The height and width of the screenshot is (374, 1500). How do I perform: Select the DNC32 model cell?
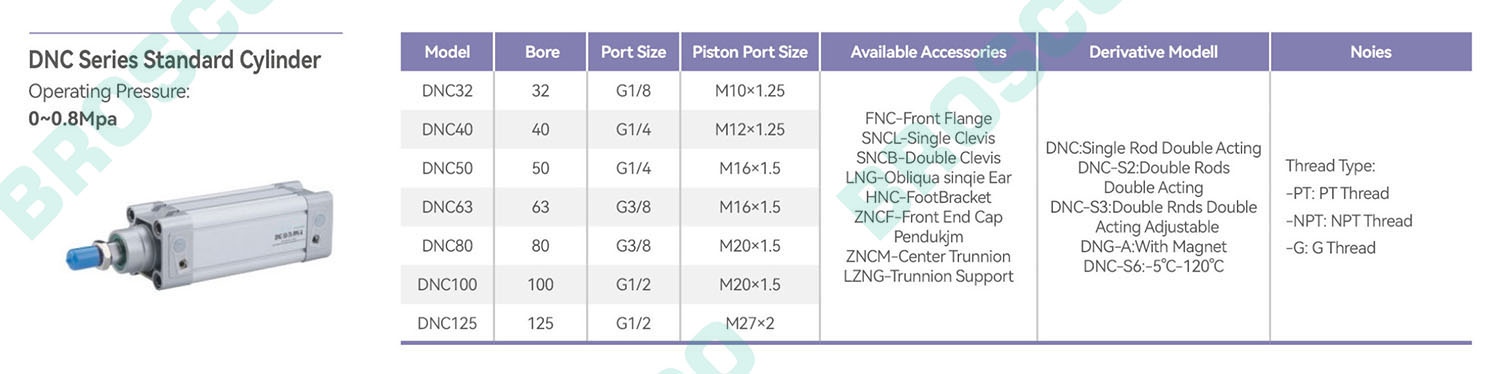point(447,91)
